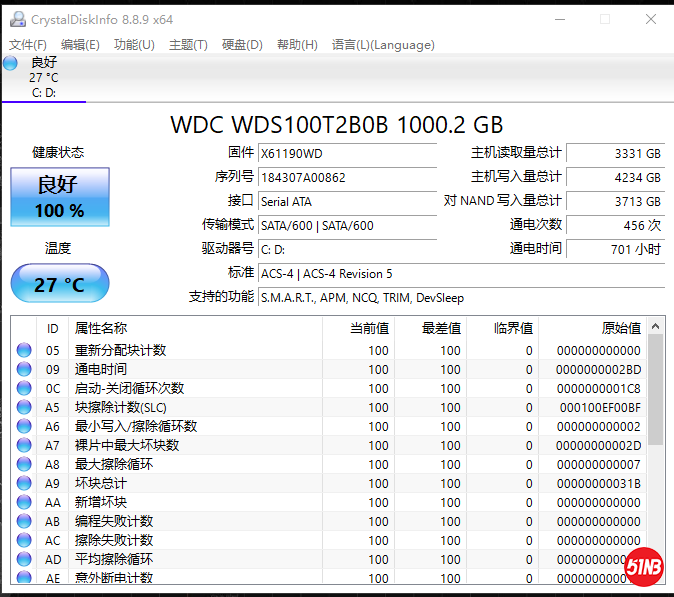Click status orb for A9 坏块总计
Viewport: 674px width, 597px height.
coord(24,484)
